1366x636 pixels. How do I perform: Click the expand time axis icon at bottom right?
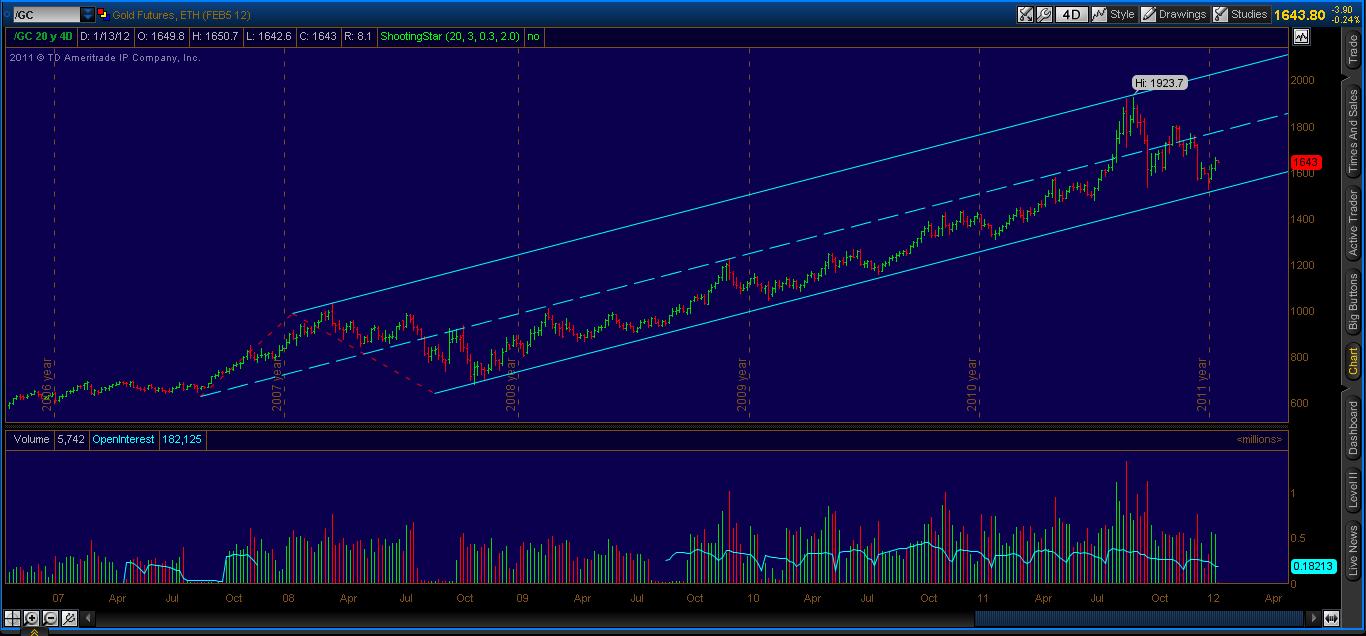1330,618
